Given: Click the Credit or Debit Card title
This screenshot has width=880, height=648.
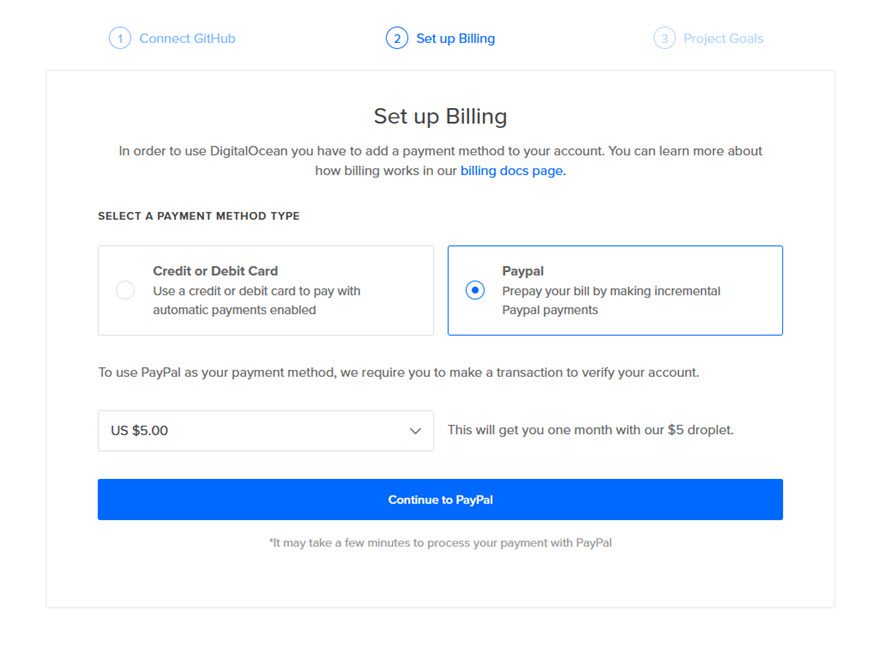Looking at the screenshot, I should 215,271.
